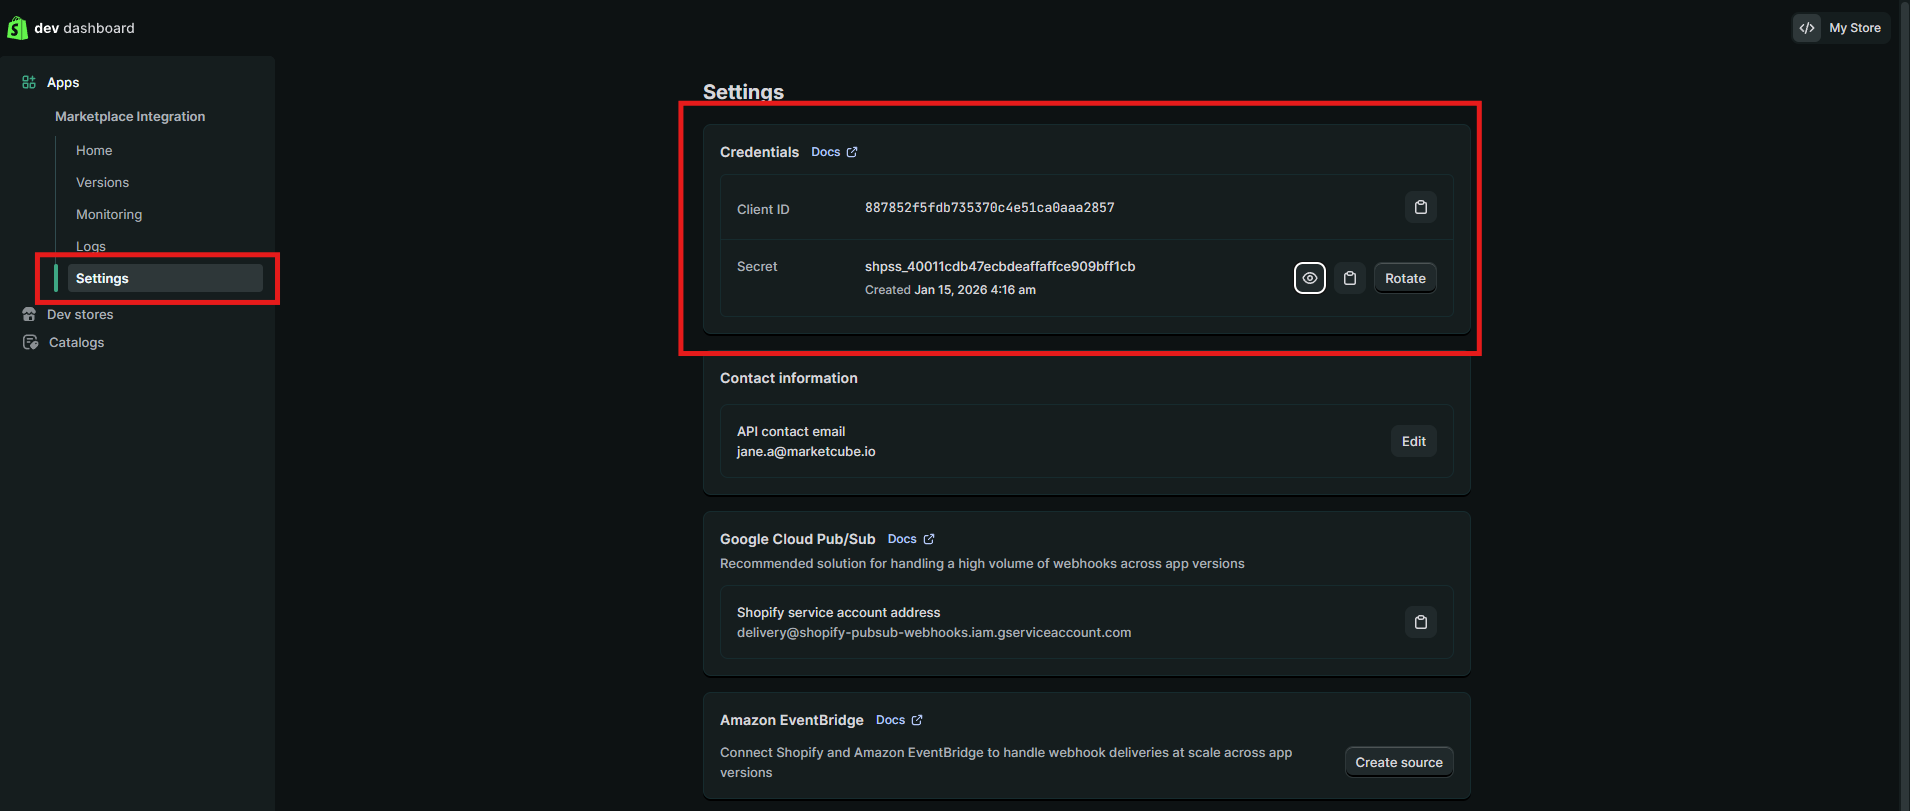Image resolution: width=1910 pixels, height=811 pixels.
Task: Copy the Shopify service account address
Action: coord(1421,622)
